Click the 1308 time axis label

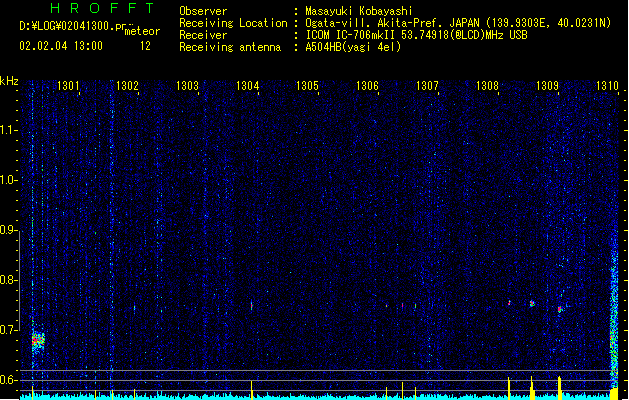coord(487,85)
